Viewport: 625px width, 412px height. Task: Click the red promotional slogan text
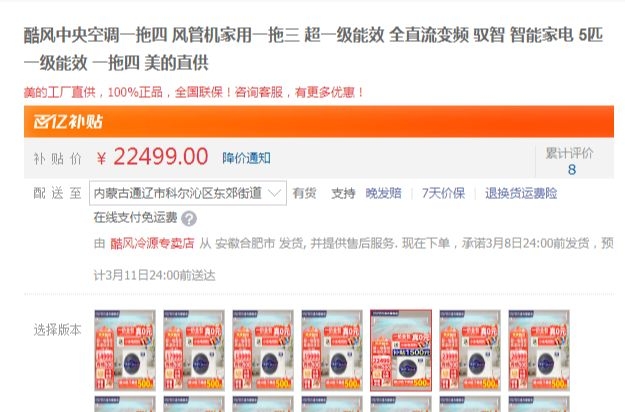tap(194, 92)
